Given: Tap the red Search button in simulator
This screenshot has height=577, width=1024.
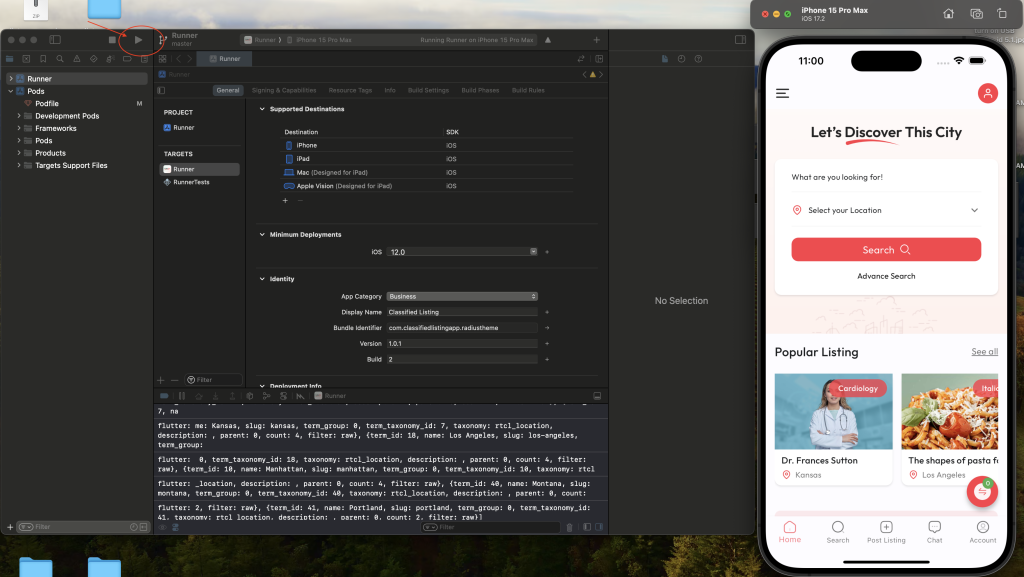Looking at the screenshot, I should (x=886, y=249).
